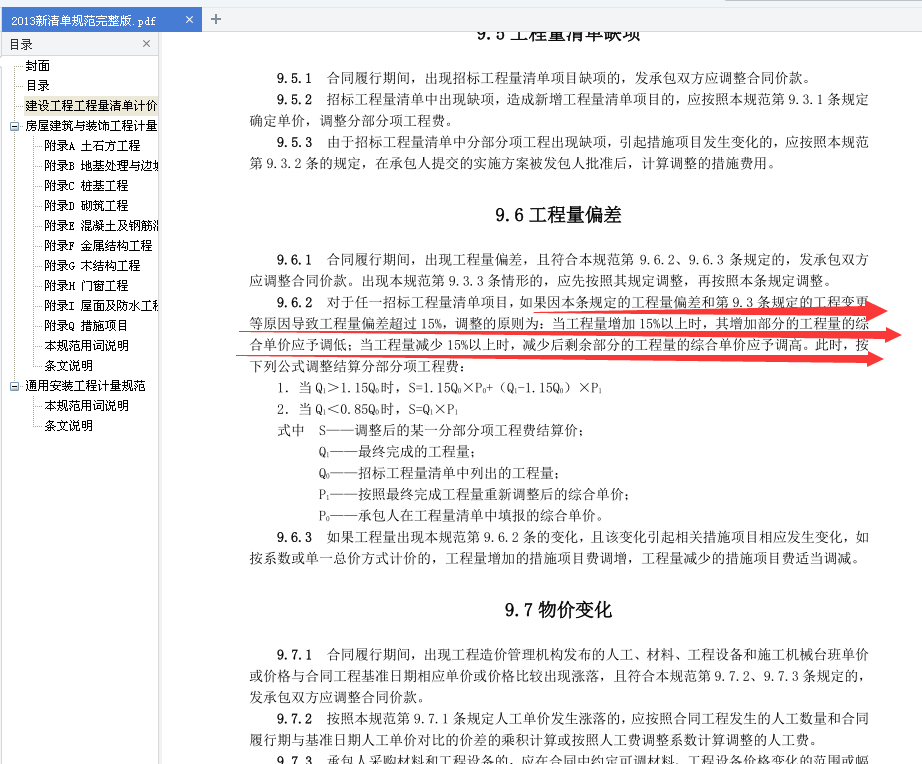Jump to 附录B 地基处理 bookmark
This screenshot has height=764, width=922.
[x=101, y=166]
